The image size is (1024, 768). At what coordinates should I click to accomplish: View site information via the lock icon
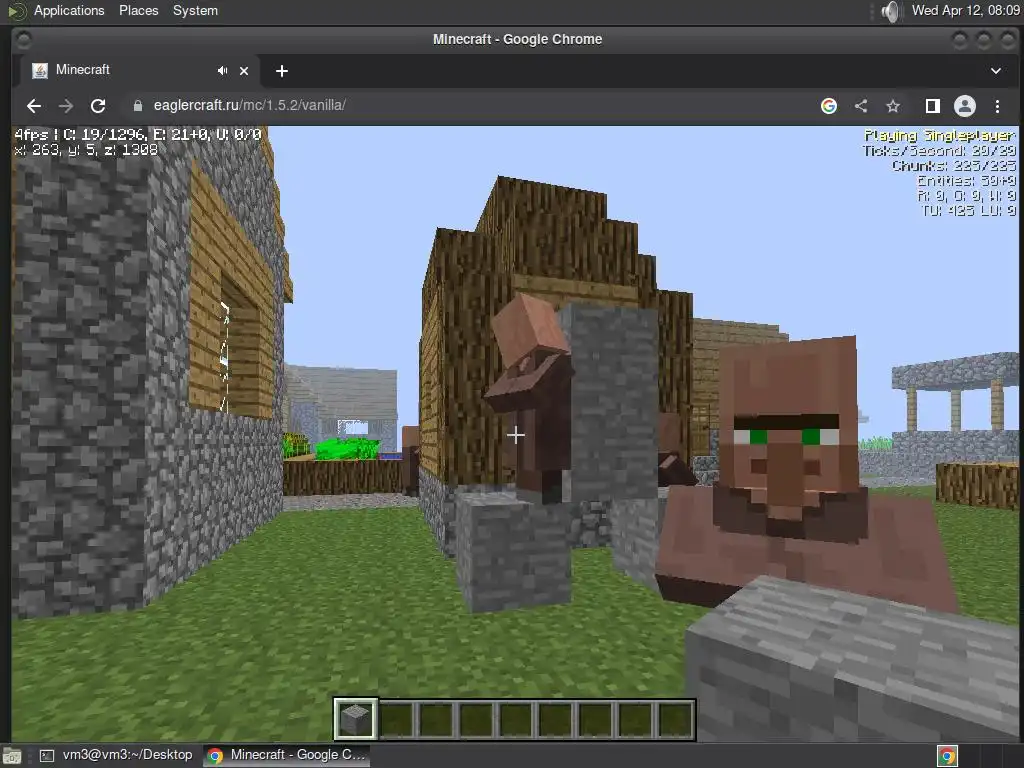[x=138, y=106]
